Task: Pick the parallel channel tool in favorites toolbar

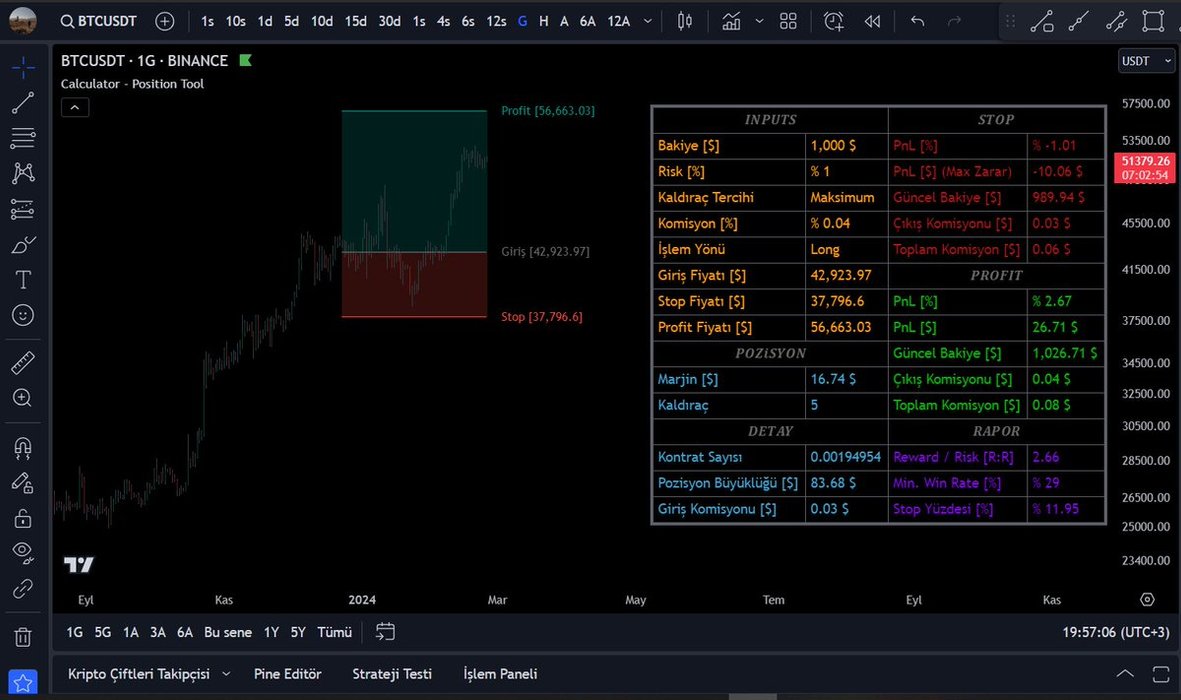Action: 1116,21
